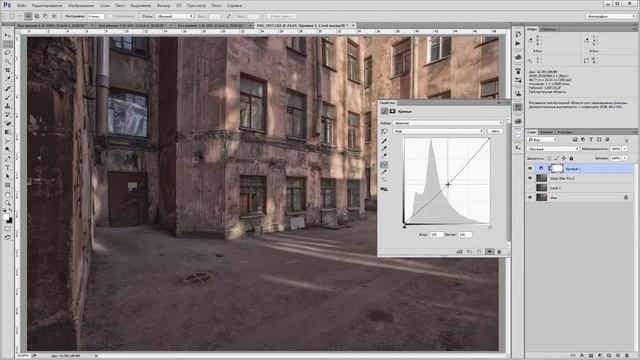The height and width of the screenshot is (360, 640).
Task: Click the black point slider under curve
Action: click(x=404, y=226)
